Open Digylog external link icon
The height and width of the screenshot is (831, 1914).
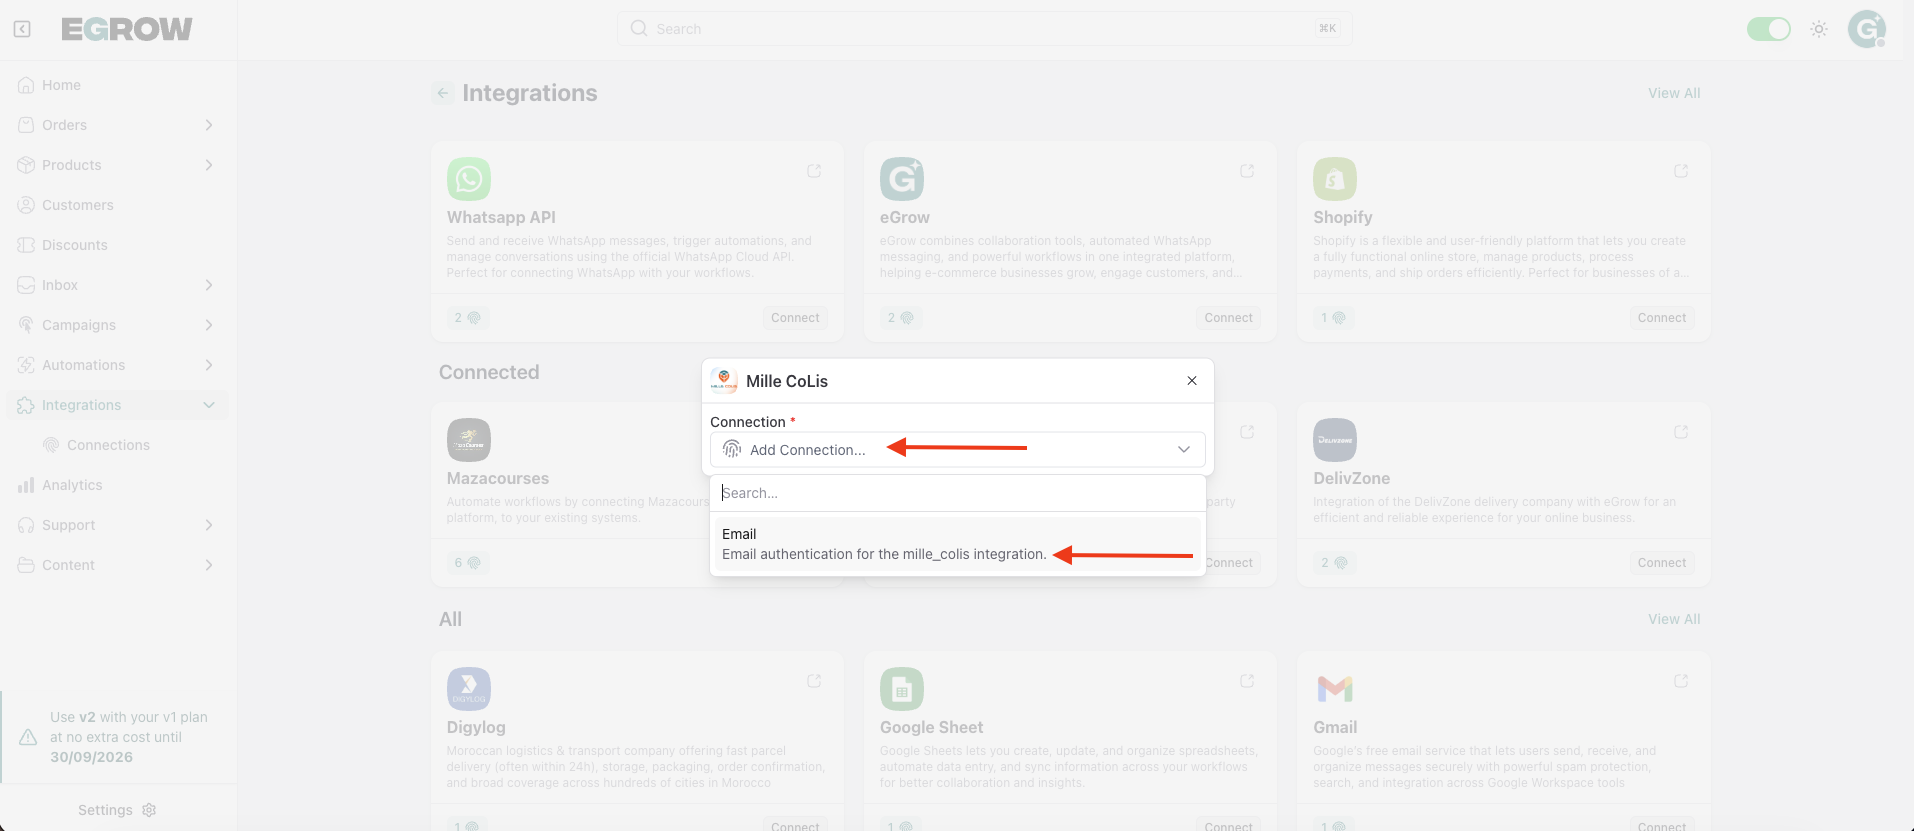point(814,681)
